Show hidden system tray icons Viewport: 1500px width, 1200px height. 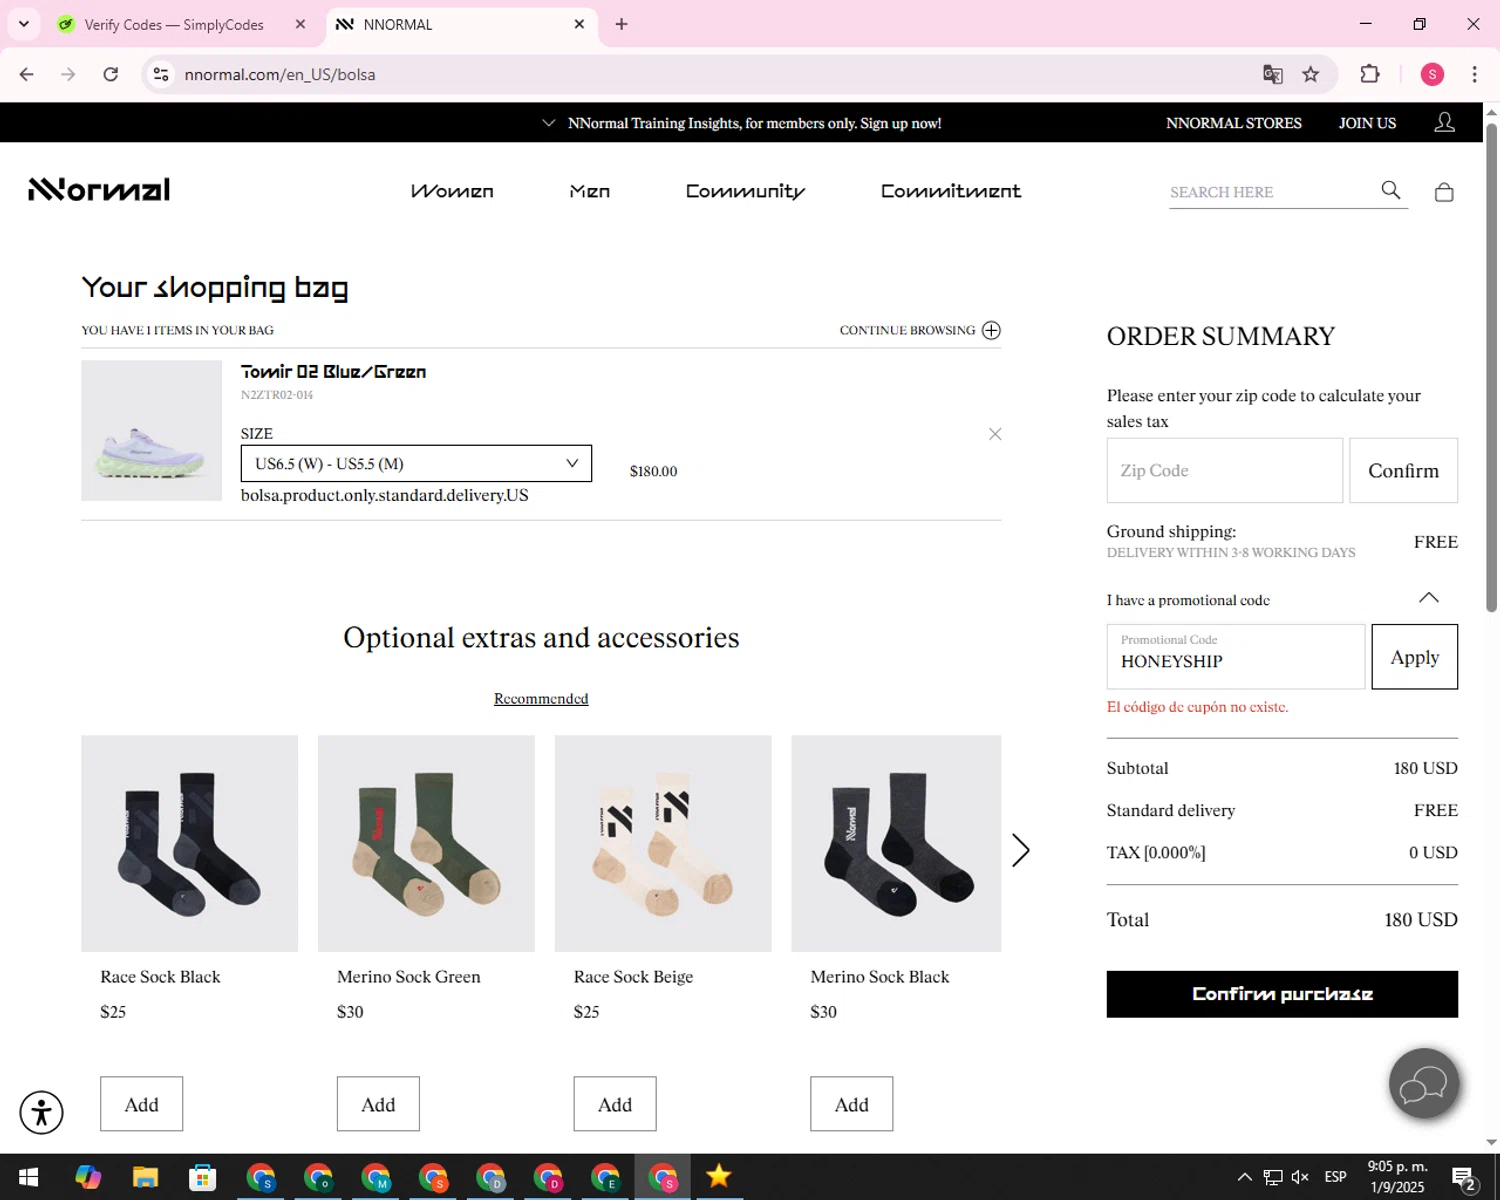pos(1244,1177)
